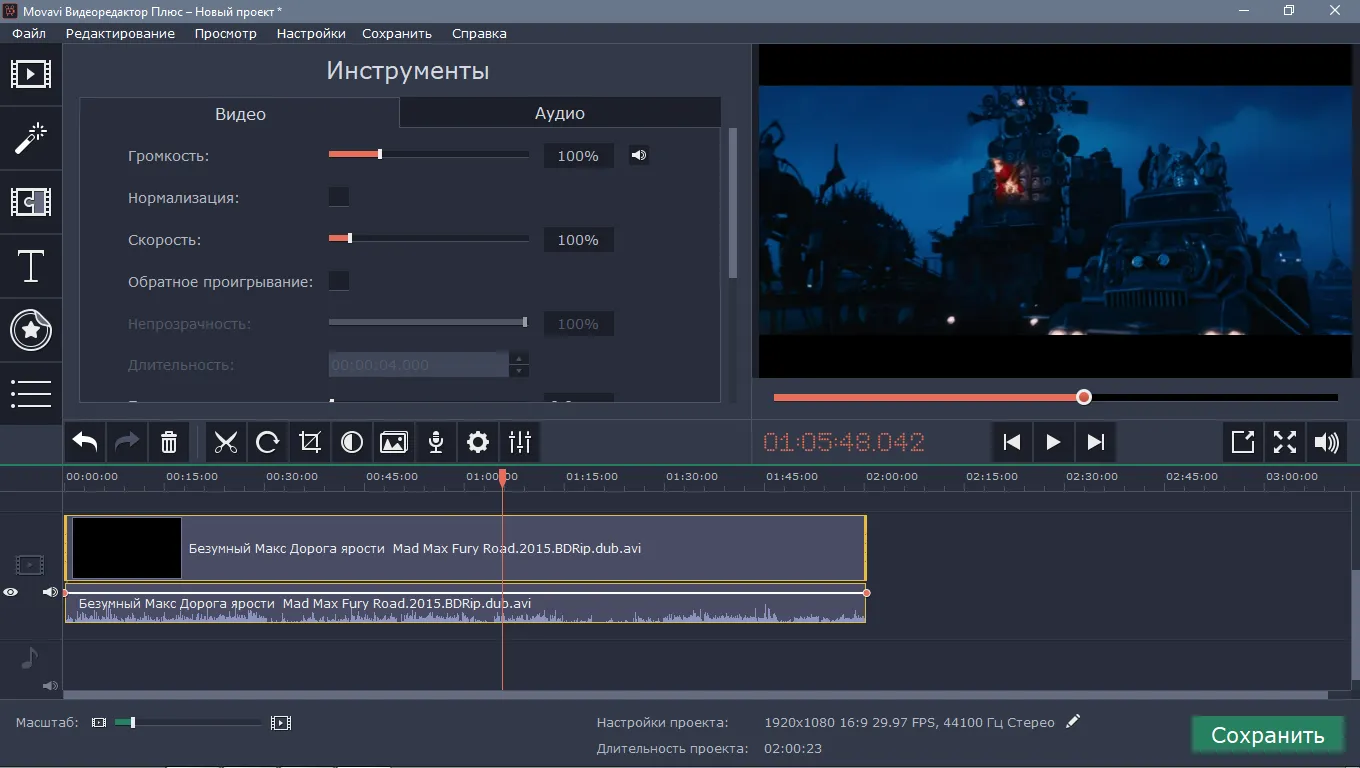
Task: Click the Record audio microphone icon
Action: coord(436,442)
